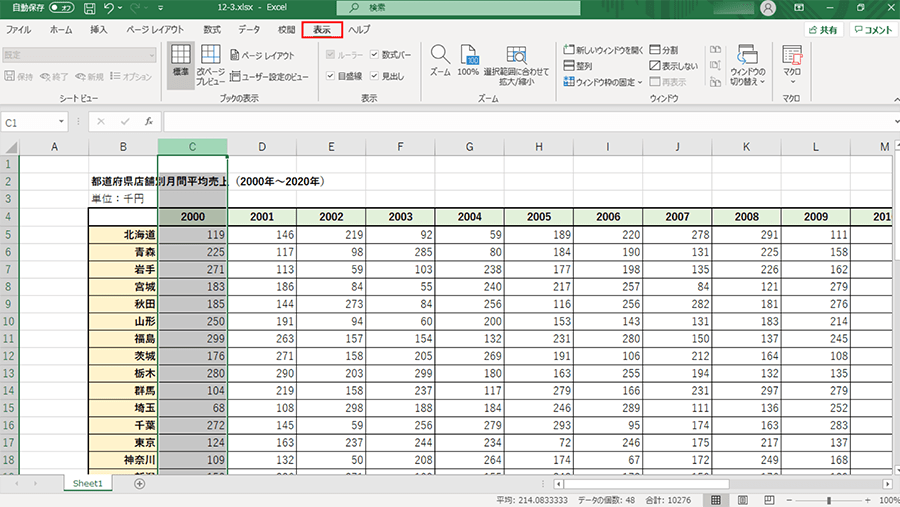Open ユーザー設定のビュー custom views
The image size is (900, 507).
(x=269, y=76)
